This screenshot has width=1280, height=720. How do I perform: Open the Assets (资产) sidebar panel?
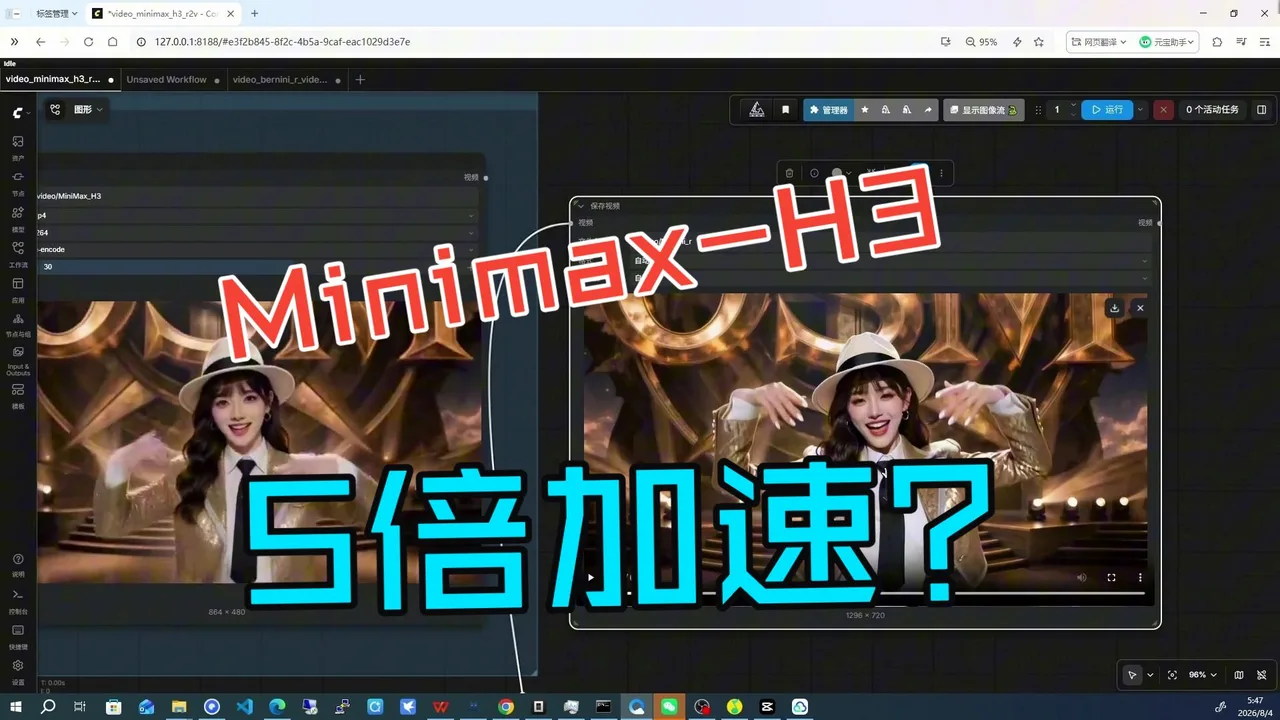pos(18,147)
